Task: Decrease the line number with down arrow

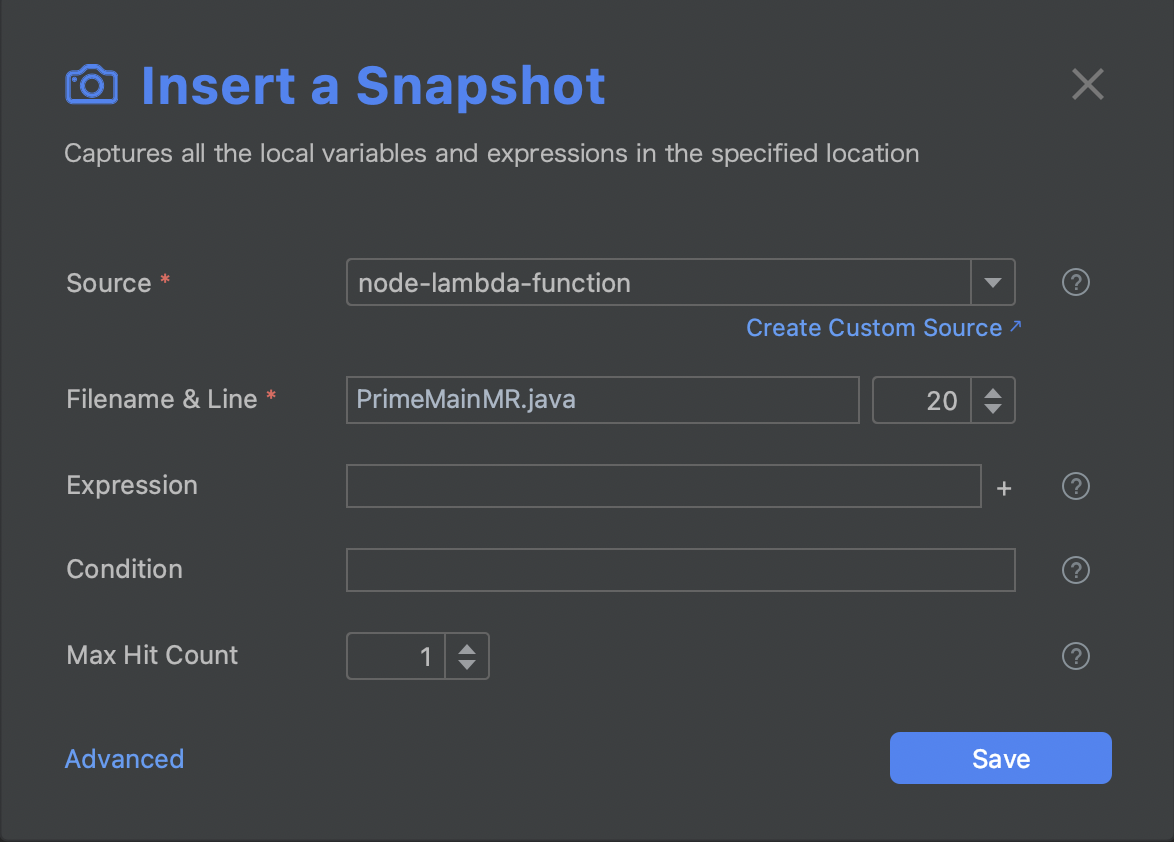Action: point(993,409)
